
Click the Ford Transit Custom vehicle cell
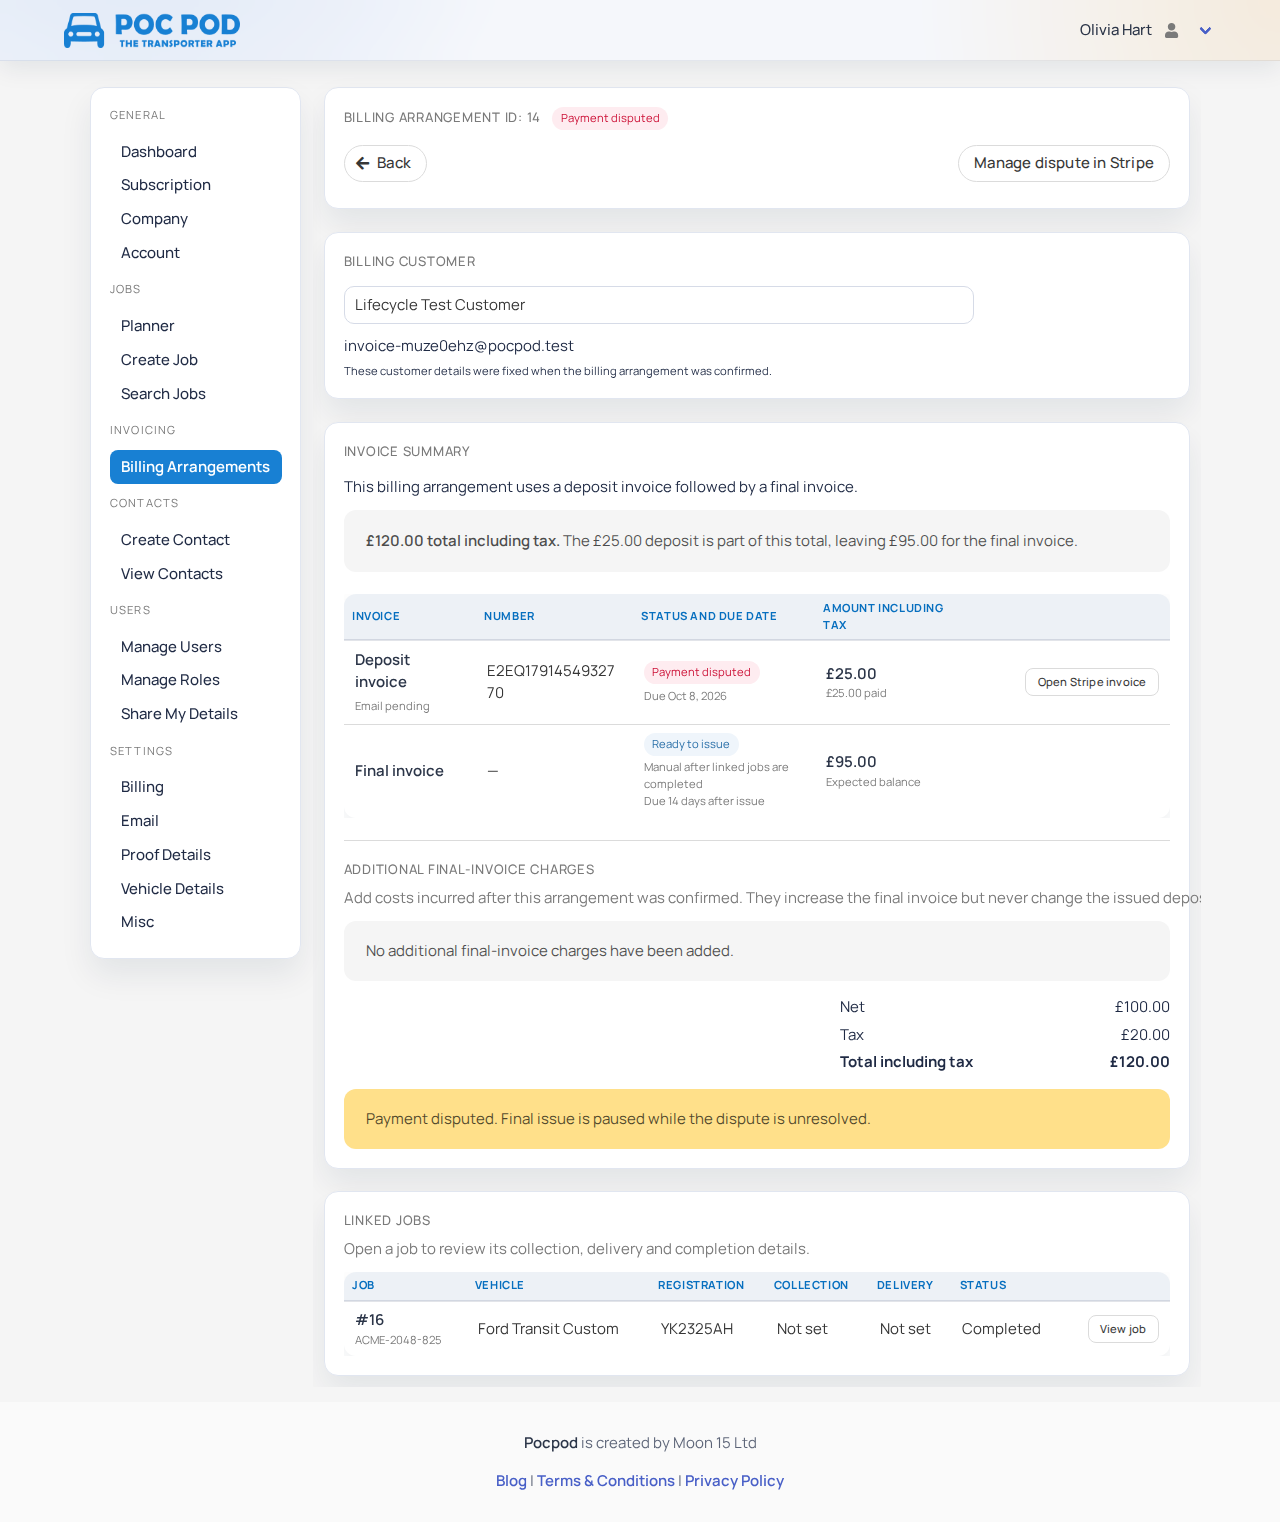click(x=548, y=1329)
